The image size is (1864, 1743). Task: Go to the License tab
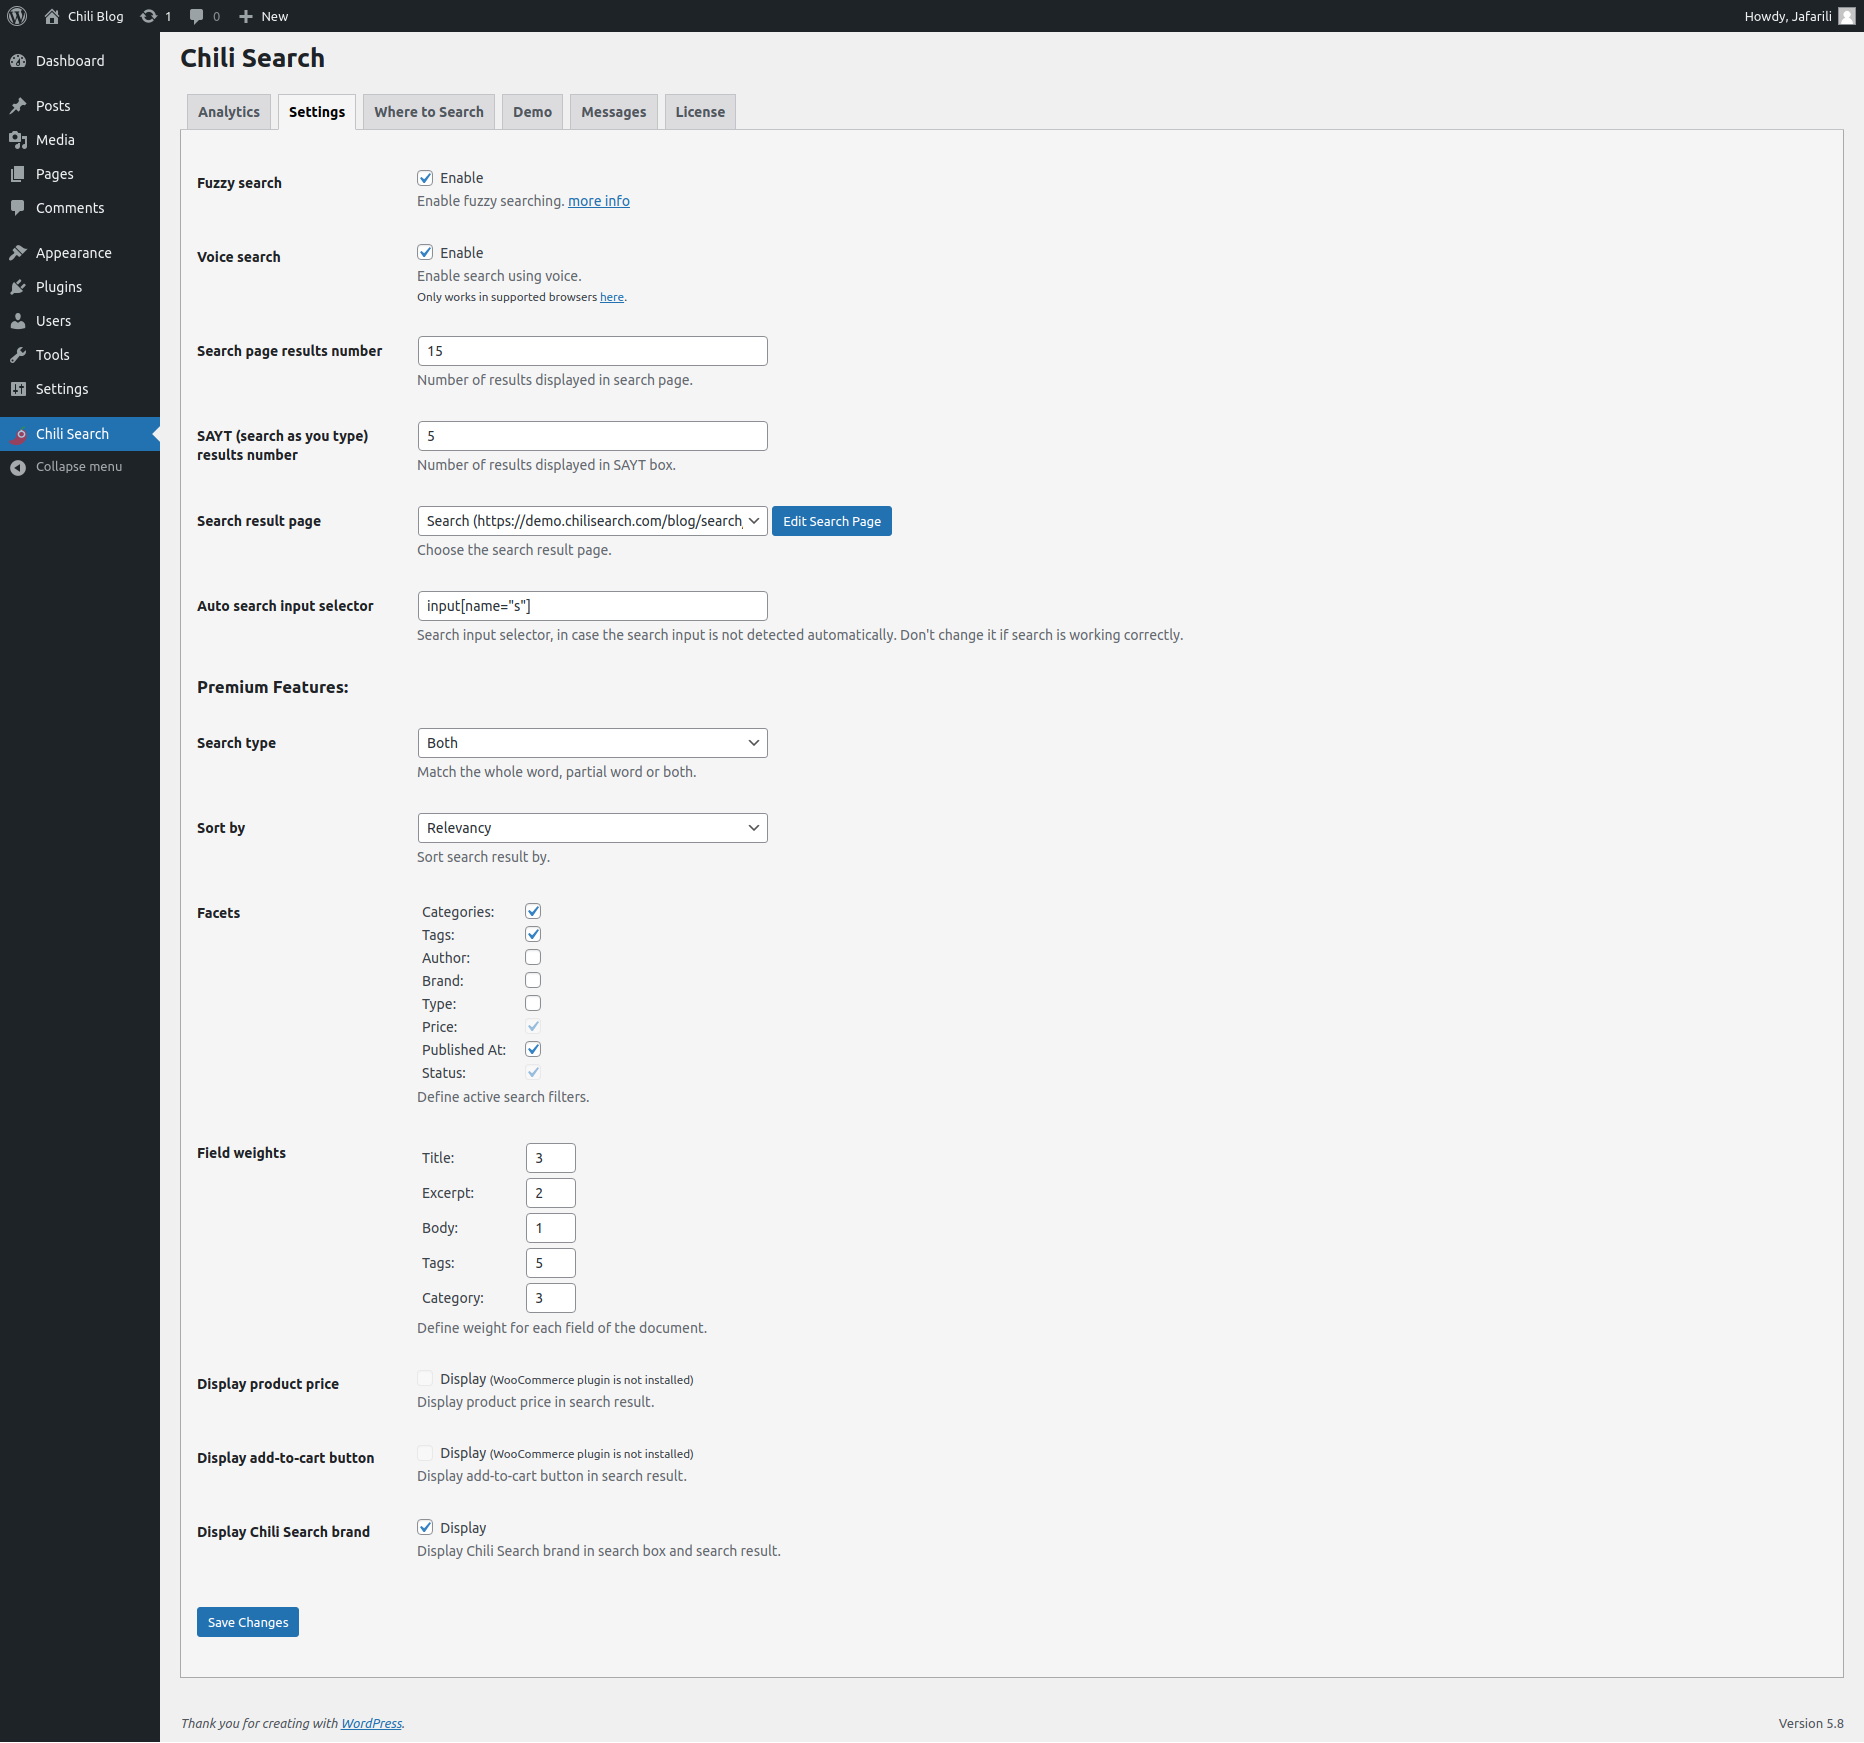[x=700, y=112]
